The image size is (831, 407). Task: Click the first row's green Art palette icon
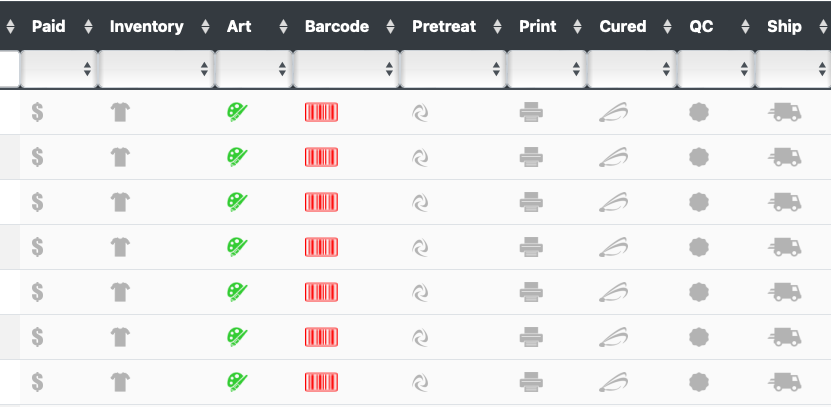[x=237, y=112]
